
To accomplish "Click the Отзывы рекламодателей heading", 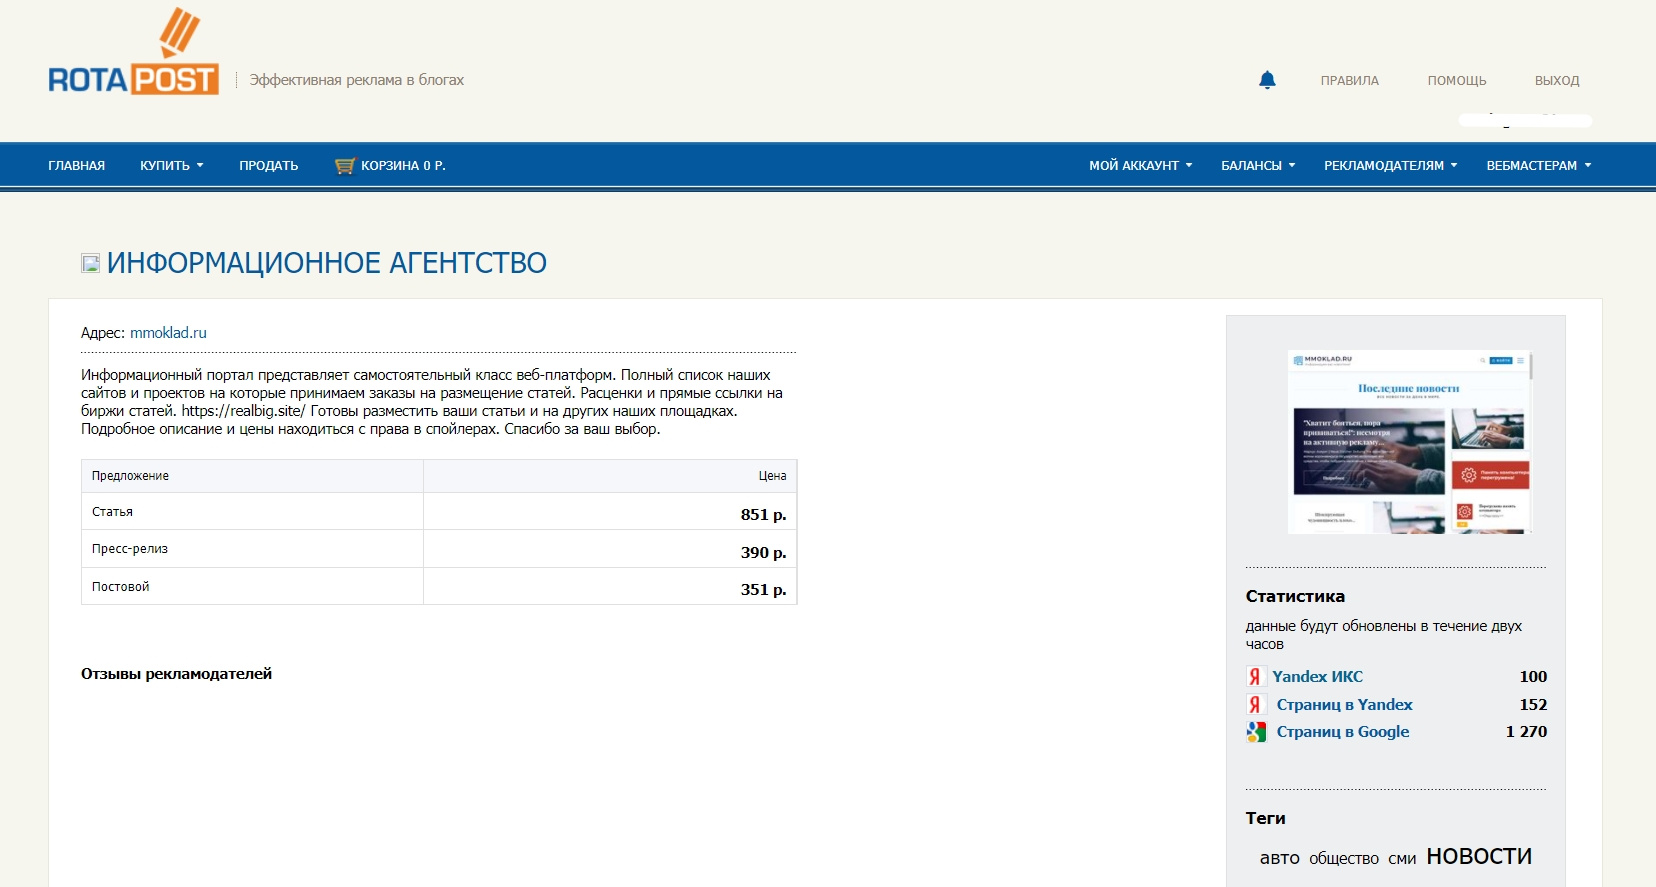I will click(x=176, y=674).
